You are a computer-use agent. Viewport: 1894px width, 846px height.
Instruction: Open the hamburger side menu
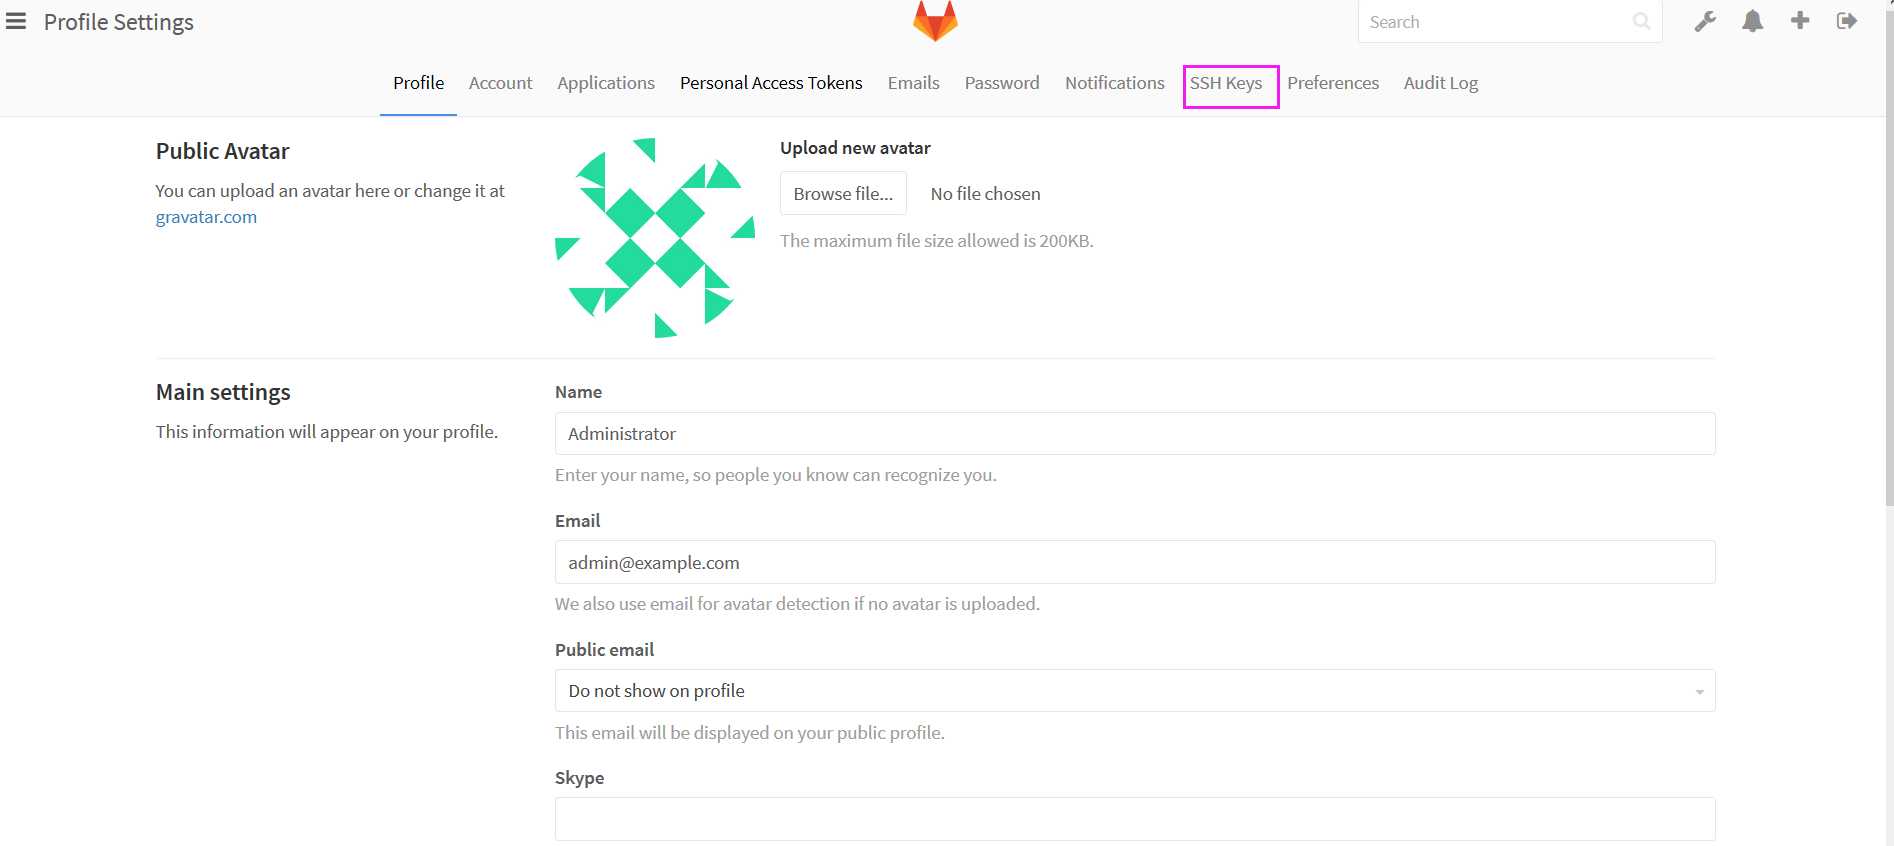point(16,21)
